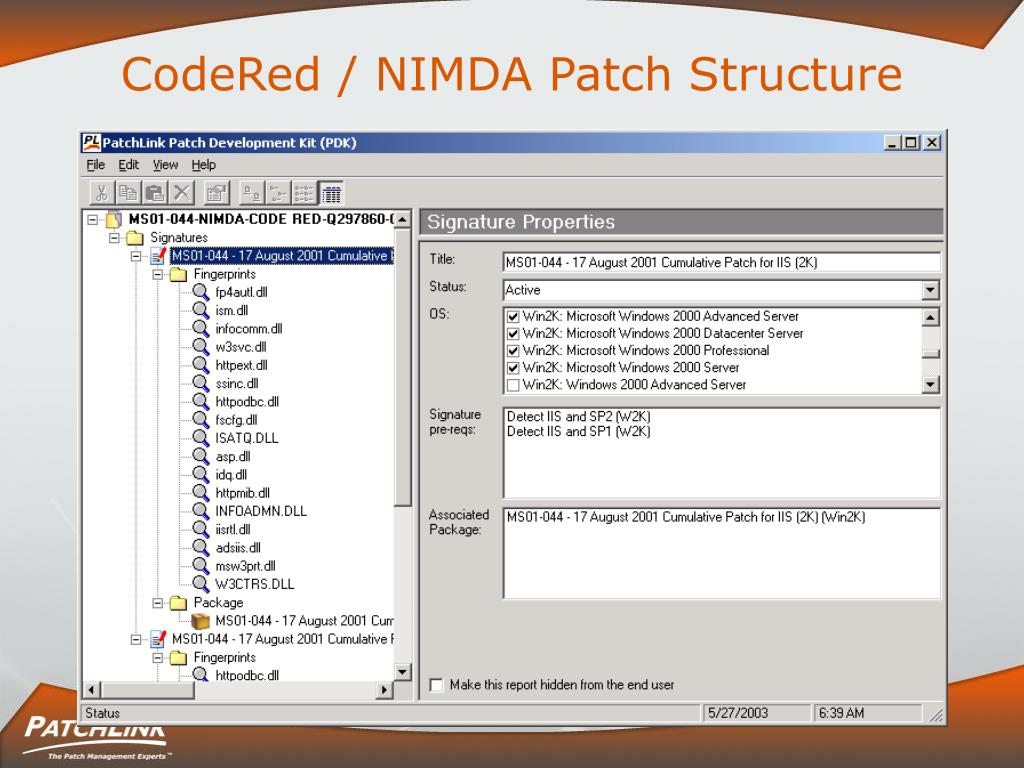Click the OS list scrollbar thumb
Viewport: 1024px width, 768px height.
[x=931, y=353]
